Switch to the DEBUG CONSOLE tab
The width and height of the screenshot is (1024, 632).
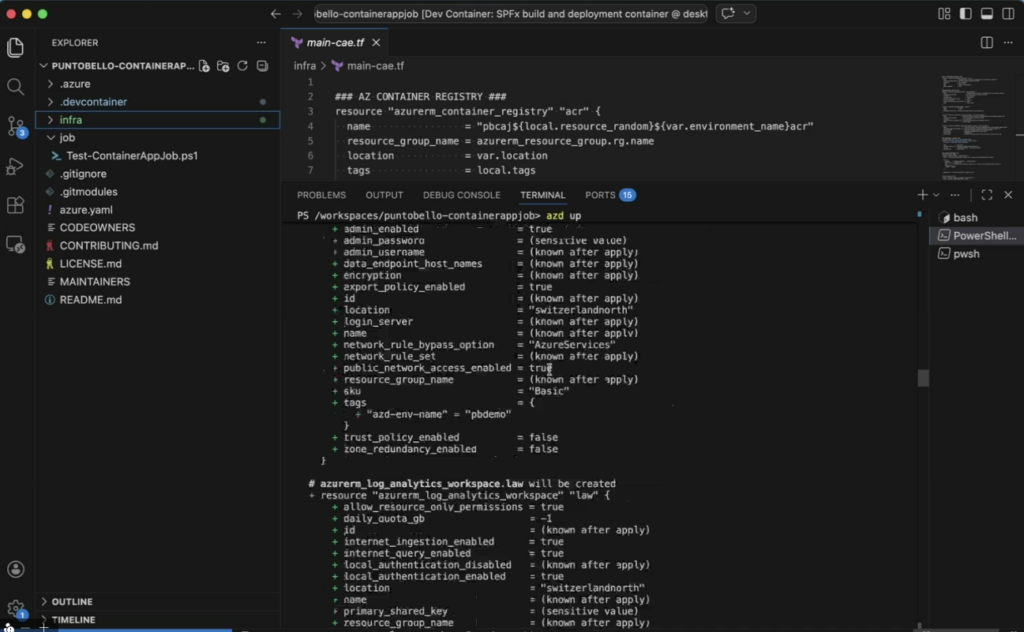pos(461,195)
